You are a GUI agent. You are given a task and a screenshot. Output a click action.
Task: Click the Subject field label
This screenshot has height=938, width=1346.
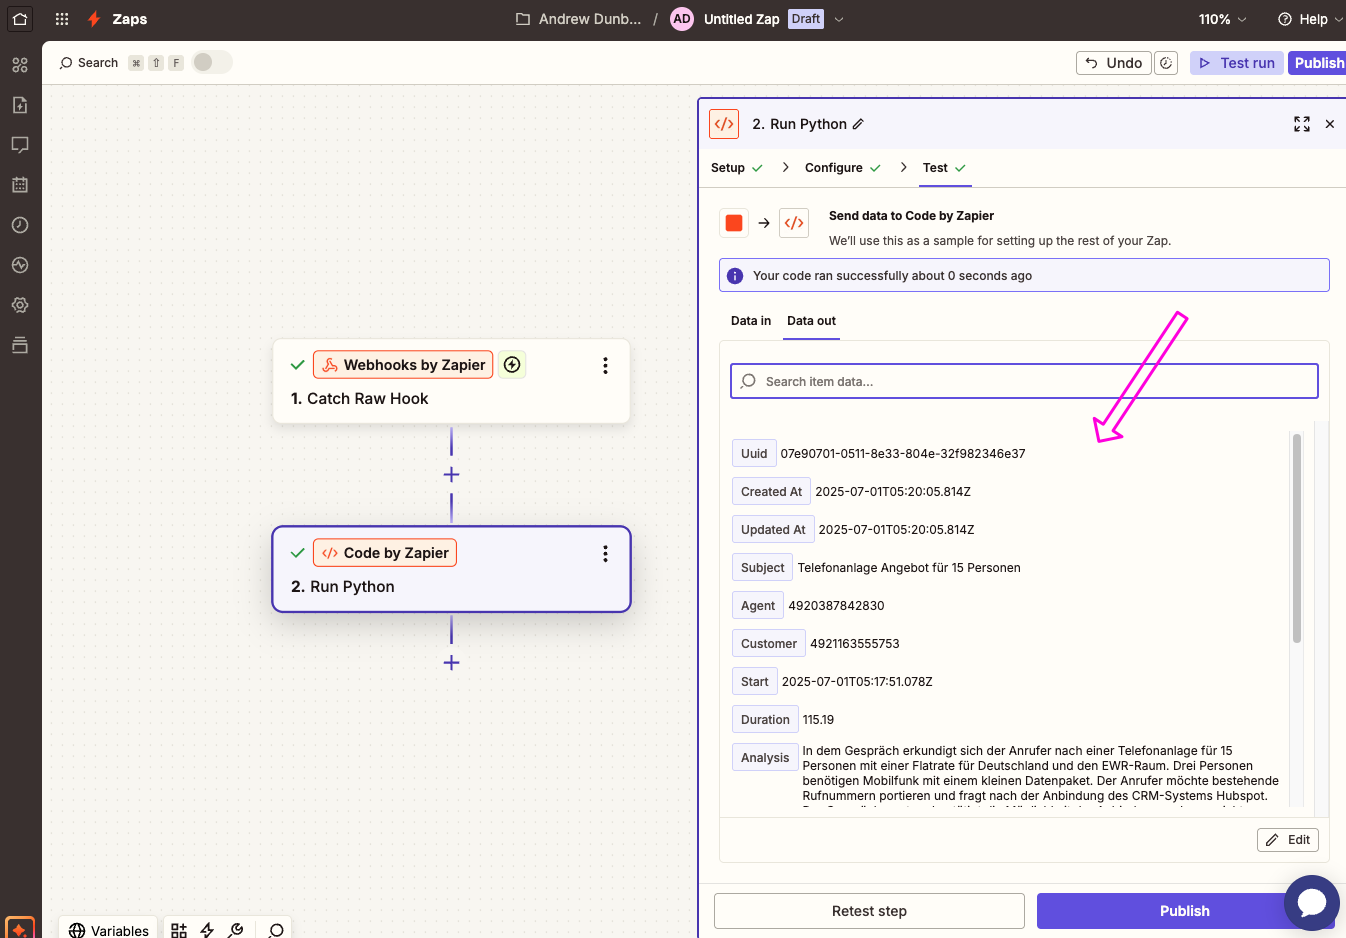coord(762,568)
